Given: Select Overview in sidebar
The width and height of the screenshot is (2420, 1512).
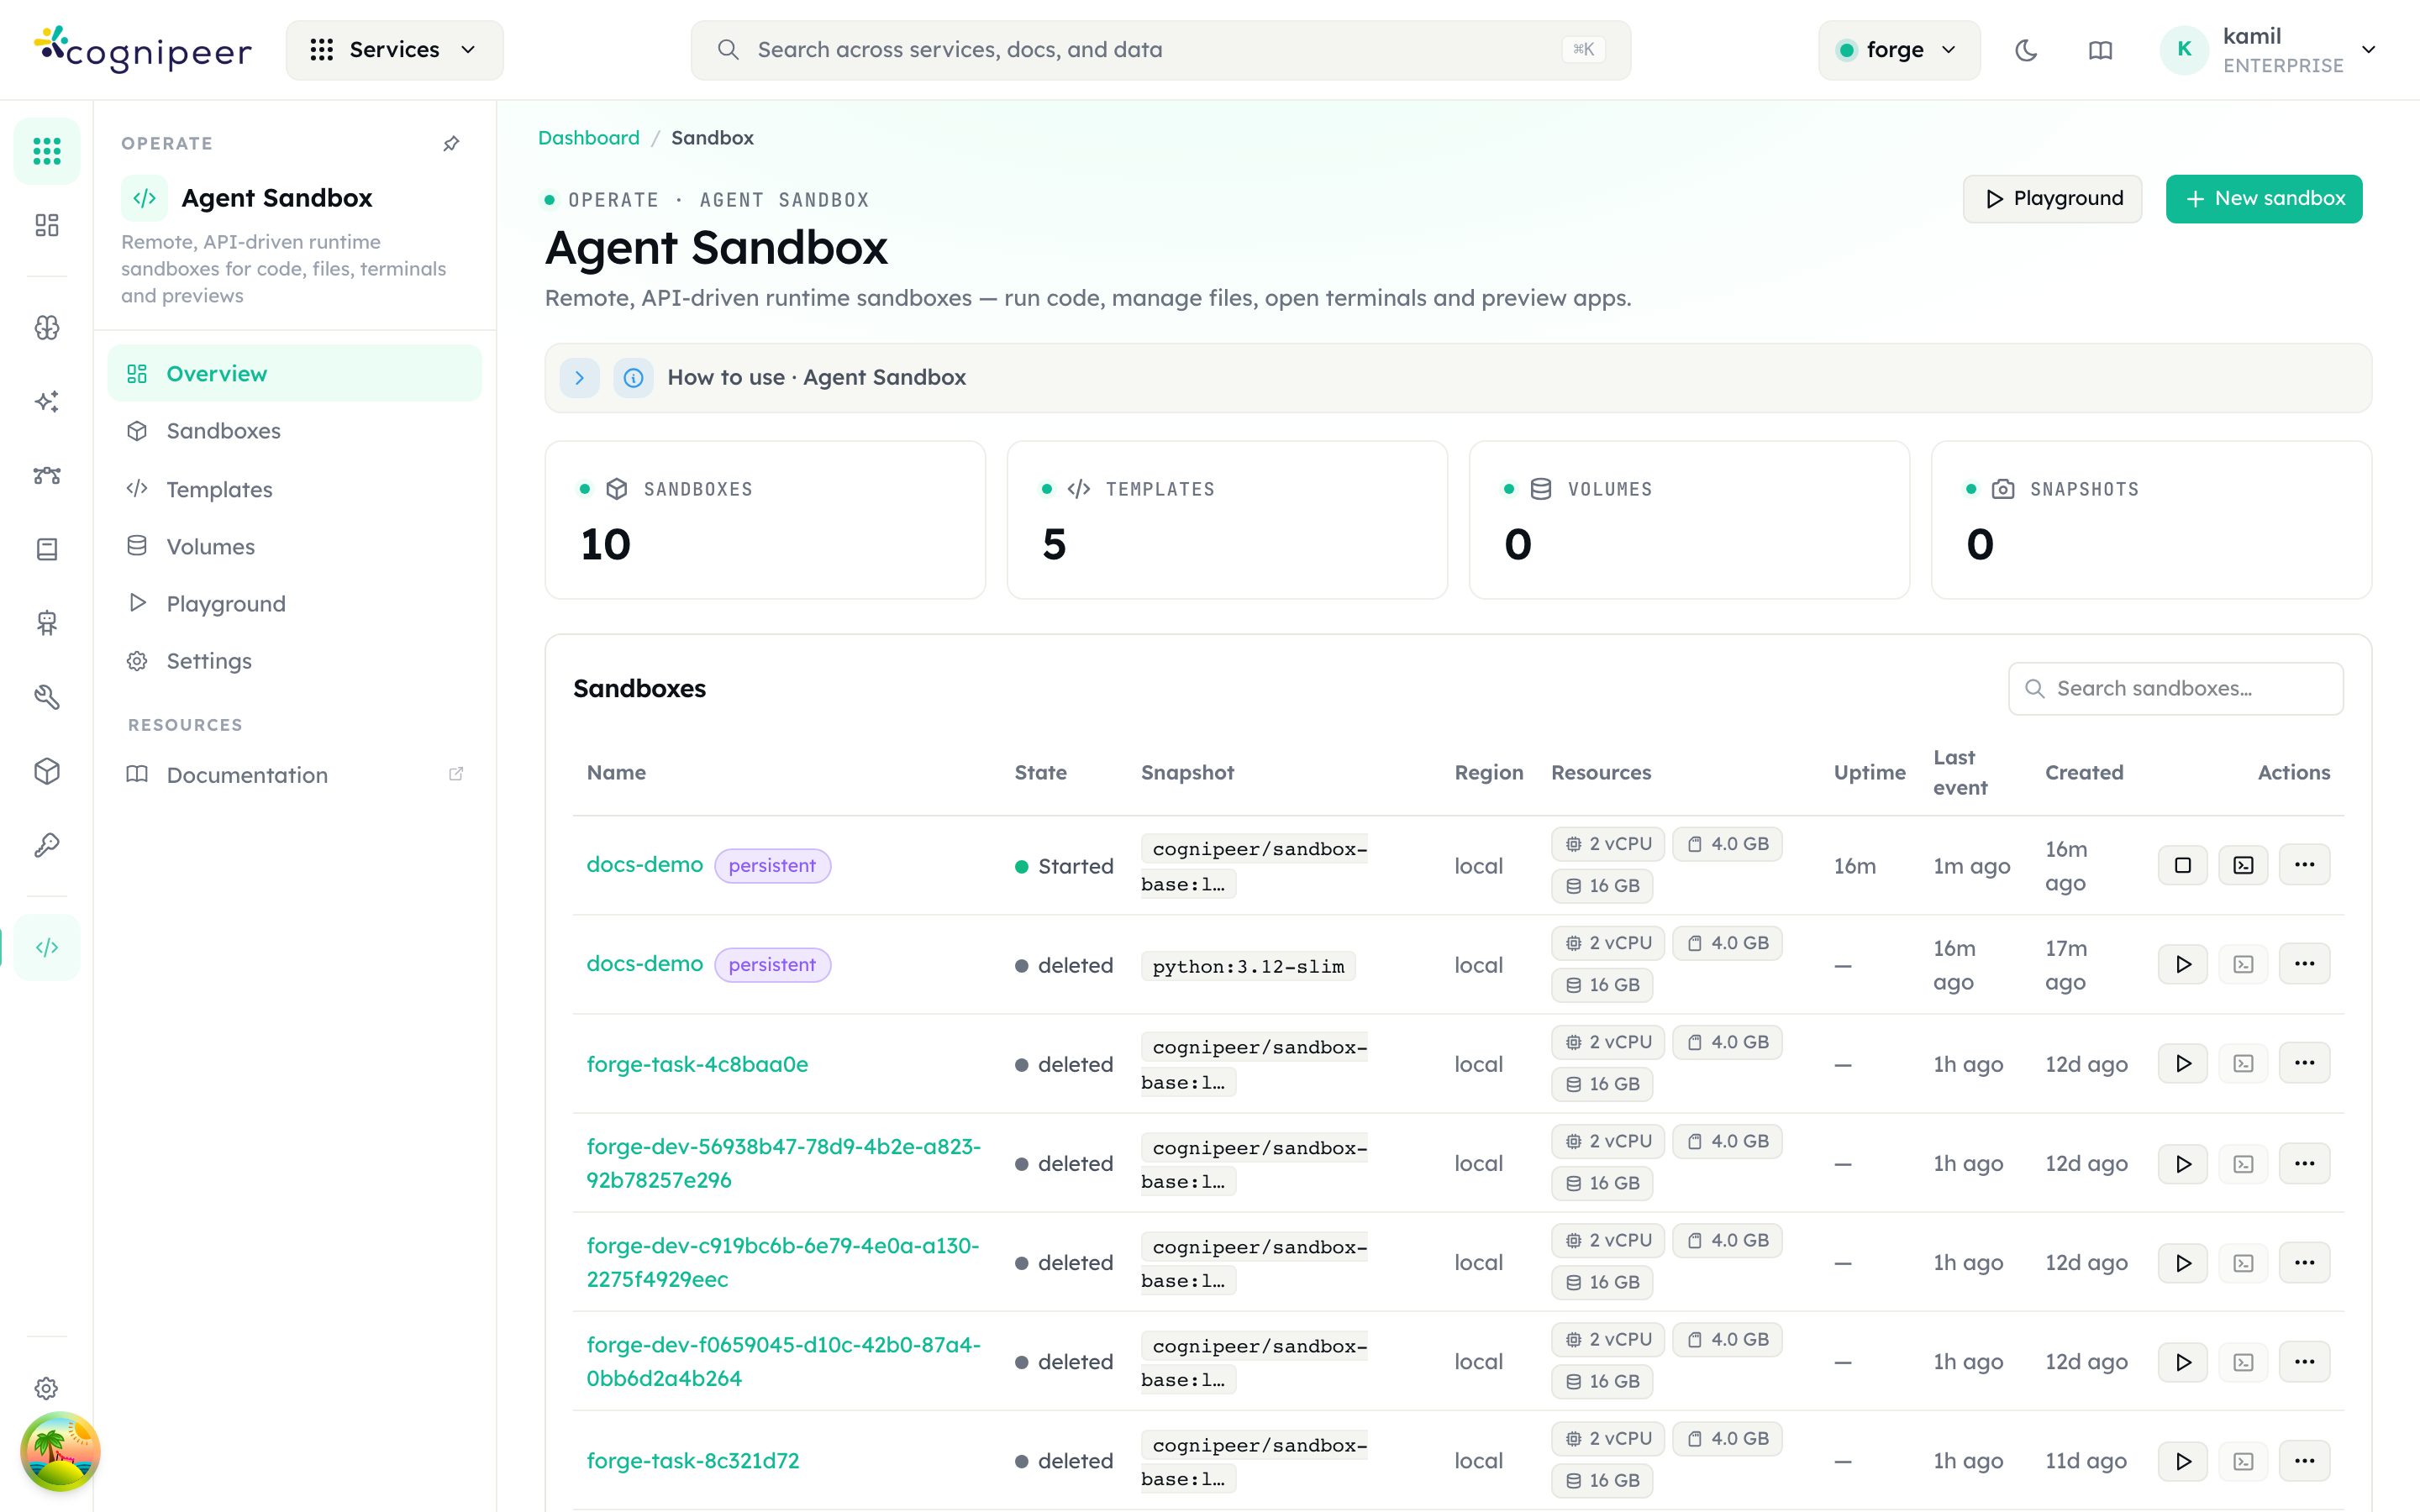Looking at the screenshot, I should coord(295,373).
